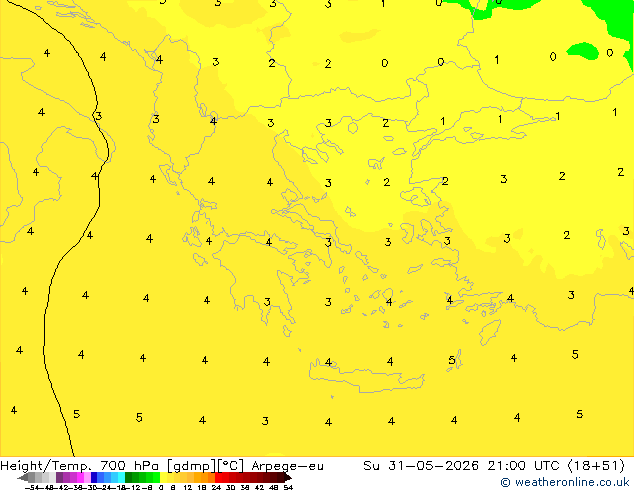Select the first dark blue legend swatch
The image size is (634, 490).
coord(94,478)
